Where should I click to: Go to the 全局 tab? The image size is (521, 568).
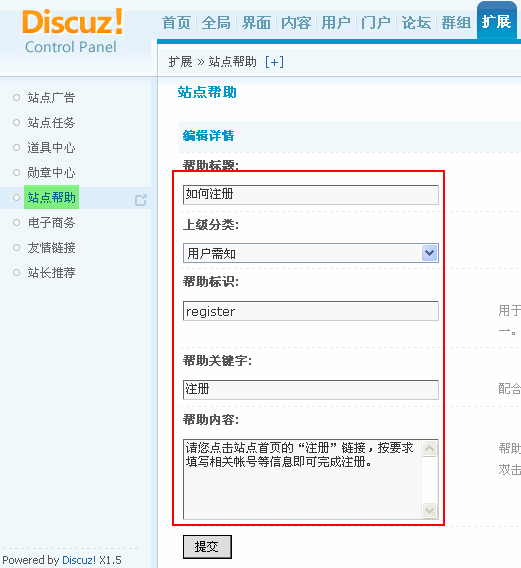click(216, 22)
